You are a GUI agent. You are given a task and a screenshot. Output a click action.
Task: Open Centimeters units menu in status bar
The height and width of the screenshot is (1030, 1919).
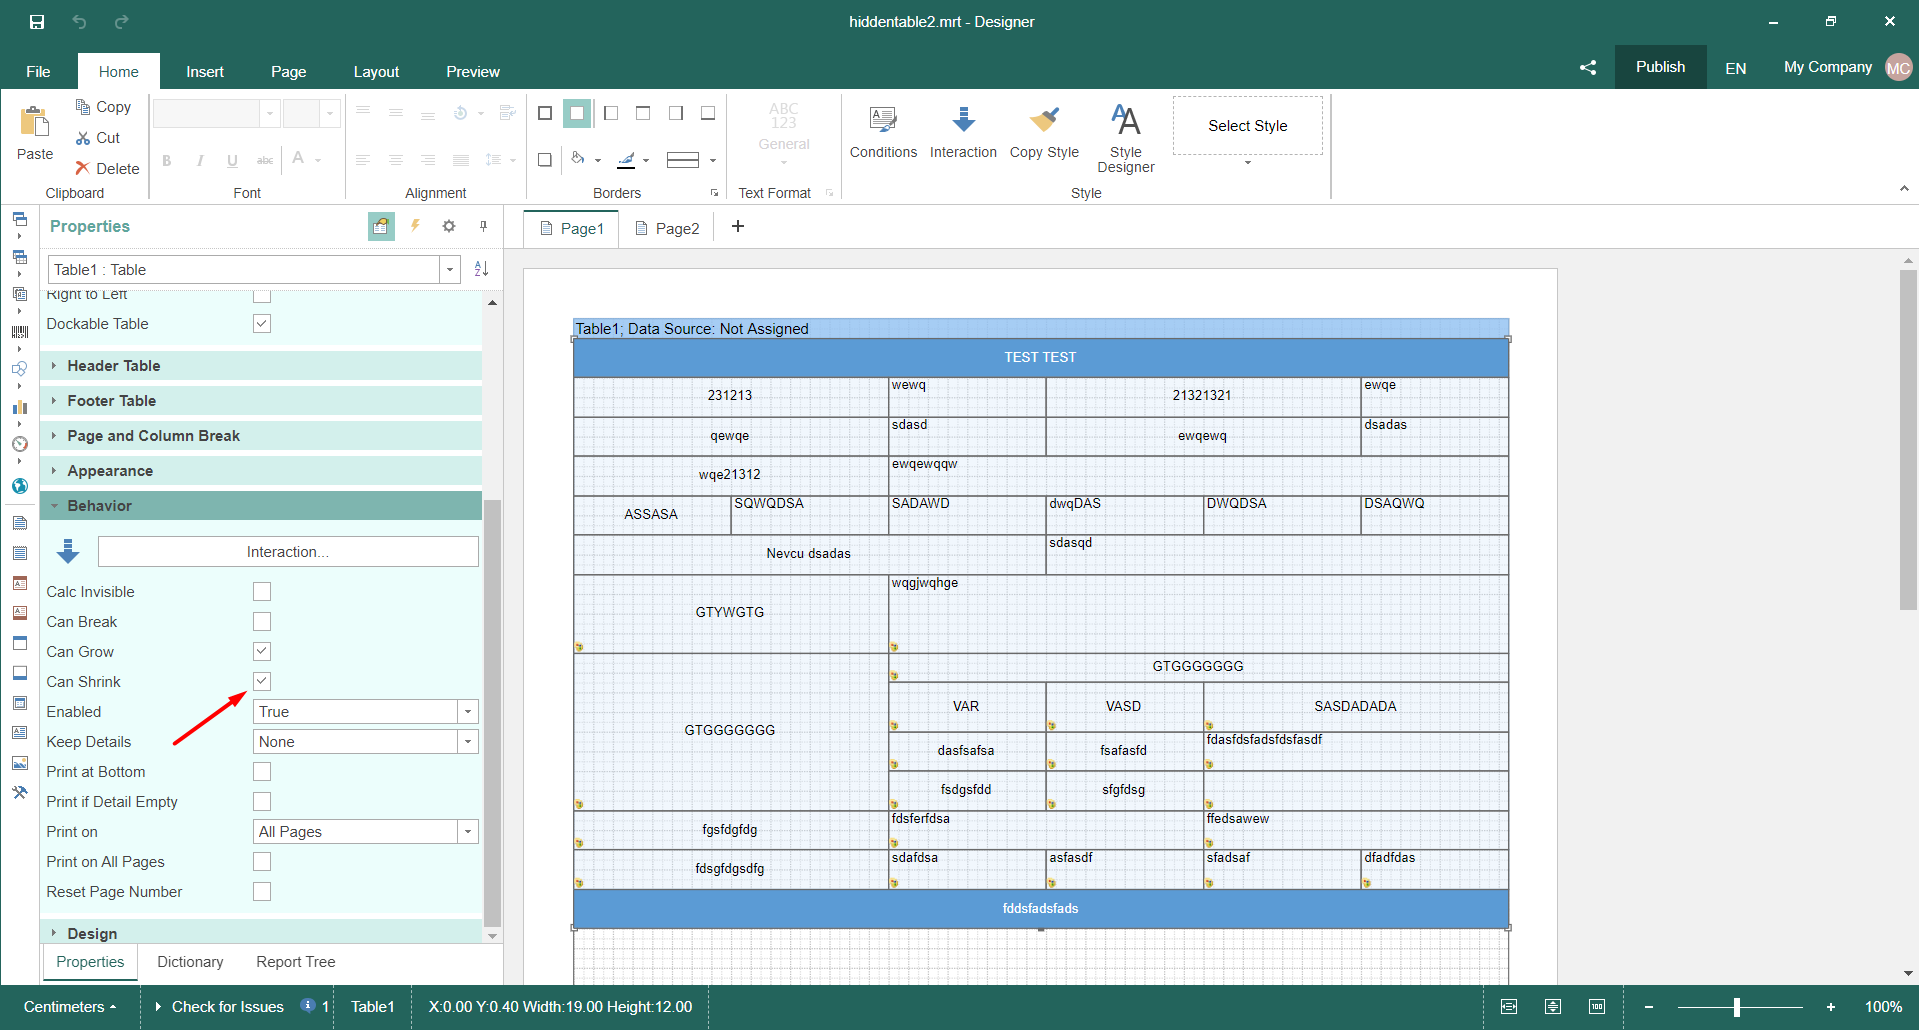[x=70, y=1007]
